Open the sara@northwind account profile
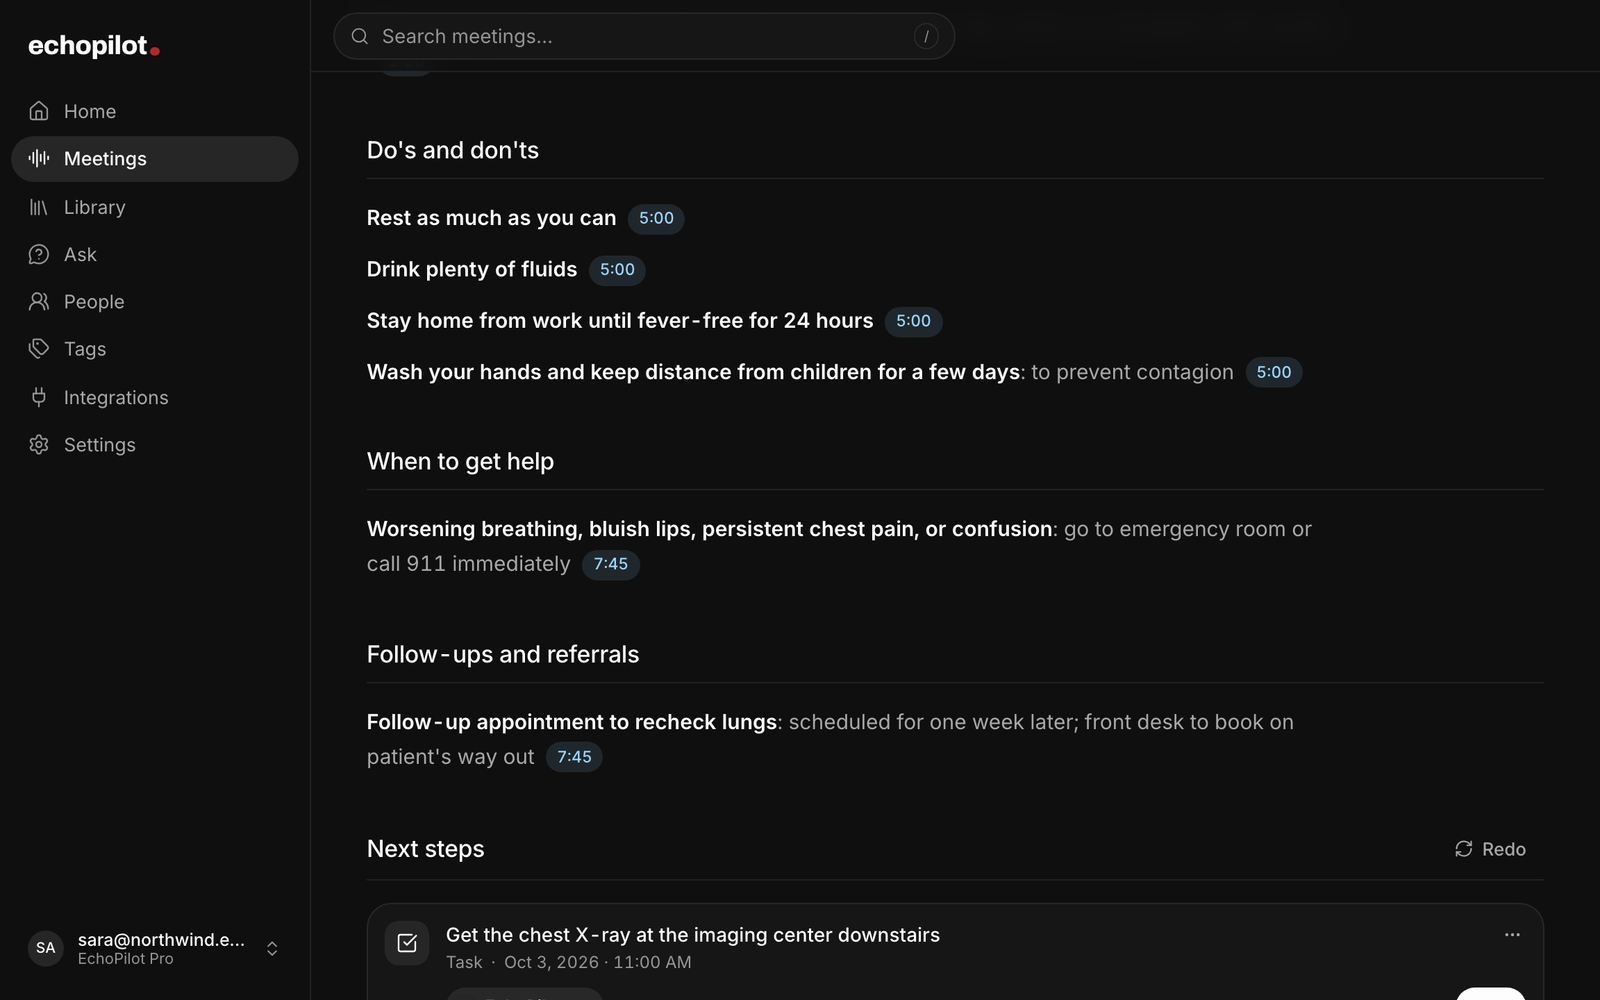Screen dimensions: 1600x1000 (154, 948)
